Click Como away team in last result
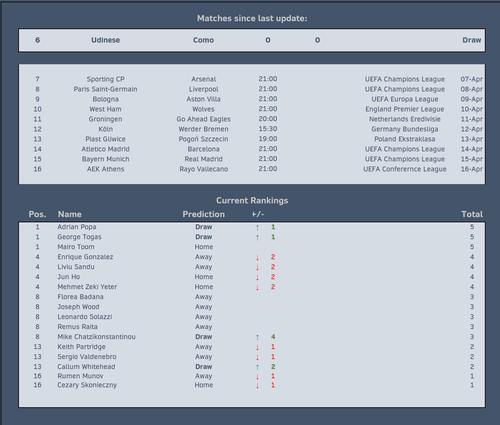500x425 pixels. tap(203, 40)
